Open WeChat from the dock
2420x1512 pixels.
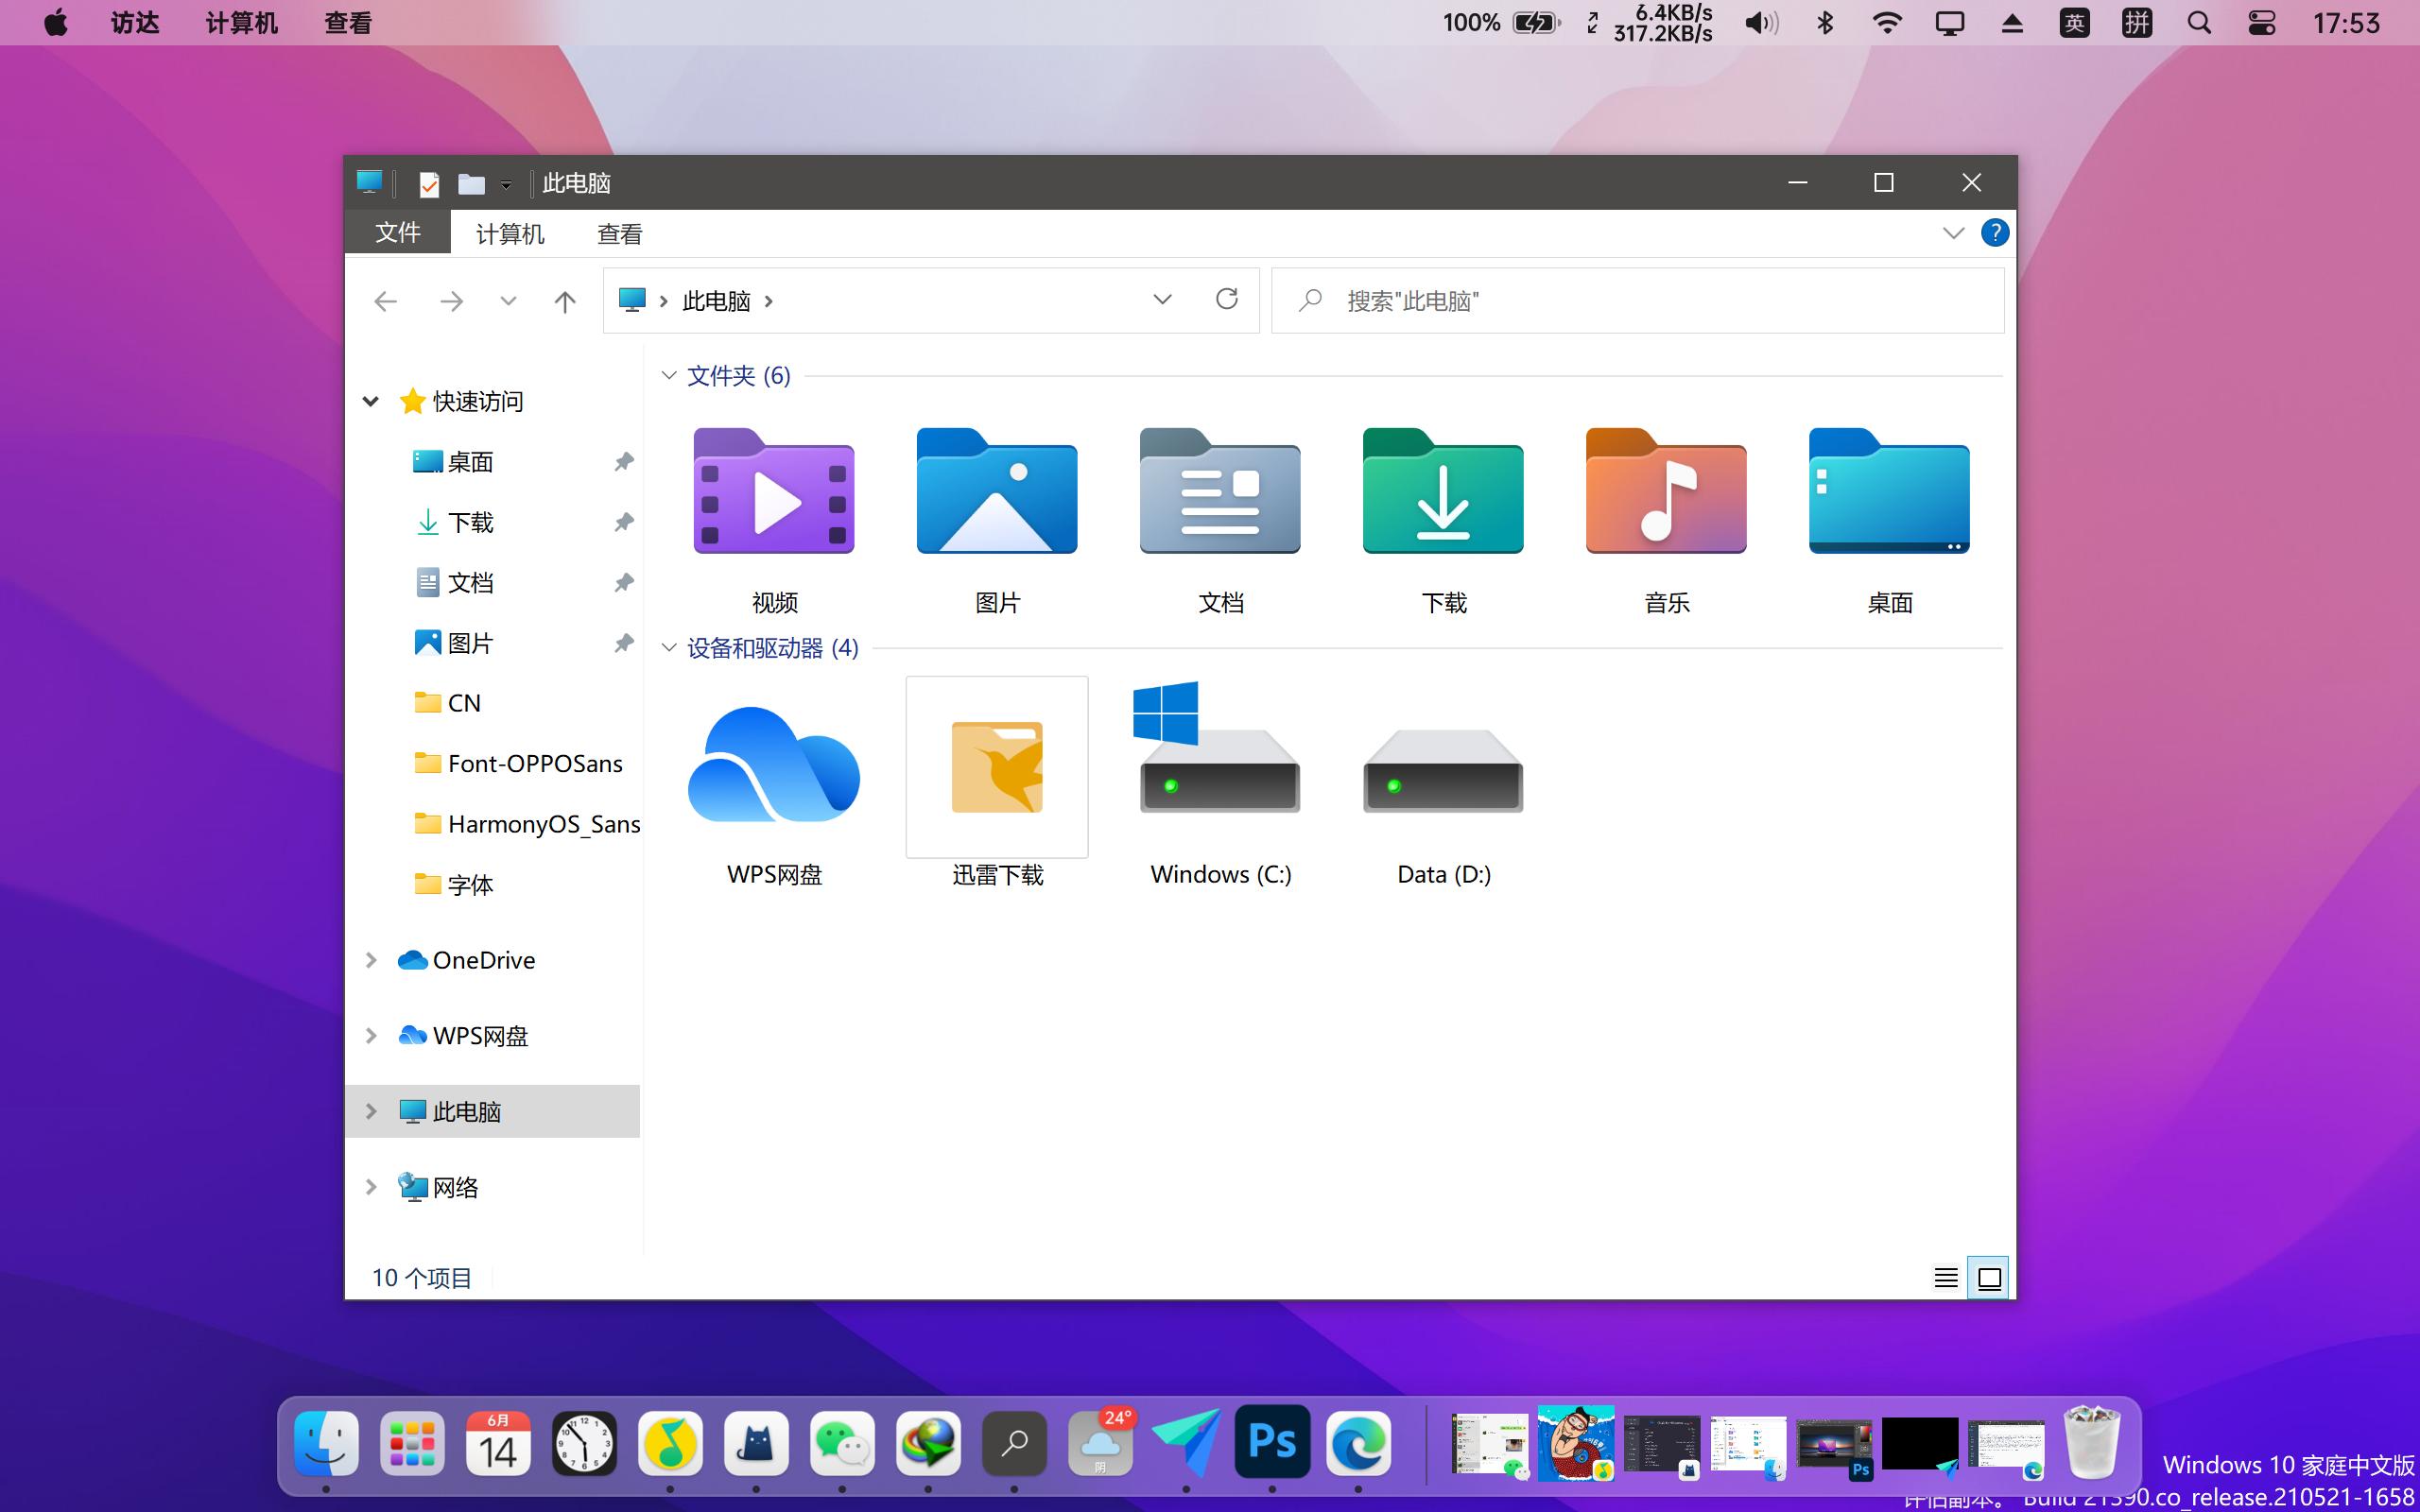coord(843,1443)
